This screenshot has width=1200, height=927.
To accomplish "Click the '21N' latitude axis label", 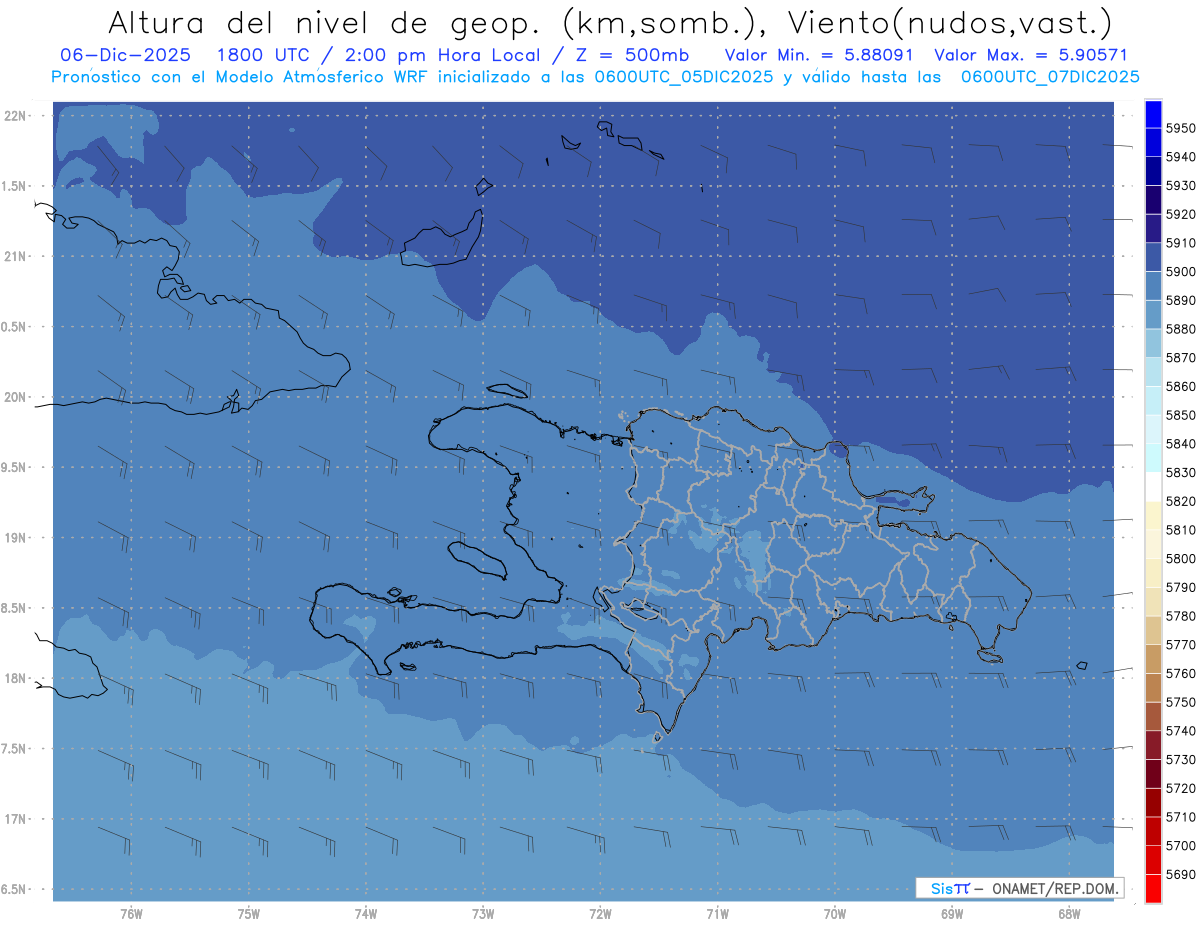I will click(15, 257).
